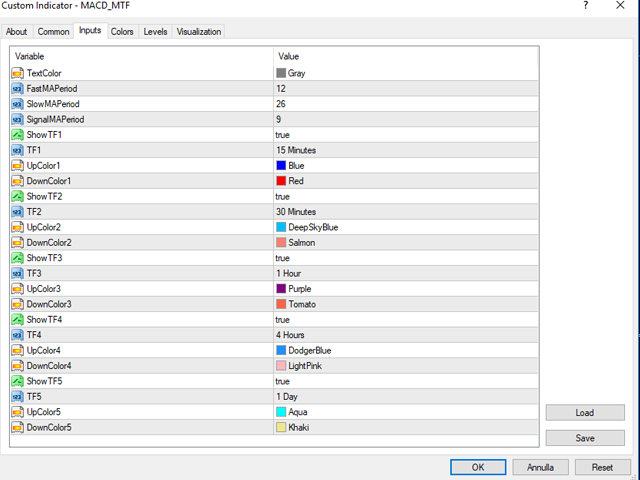Image resolution: width=640 pixels, height=480 pixels.
Task: Click the color icon beside UpColor5
Action: pyautogui.click(x=18, y=412)
